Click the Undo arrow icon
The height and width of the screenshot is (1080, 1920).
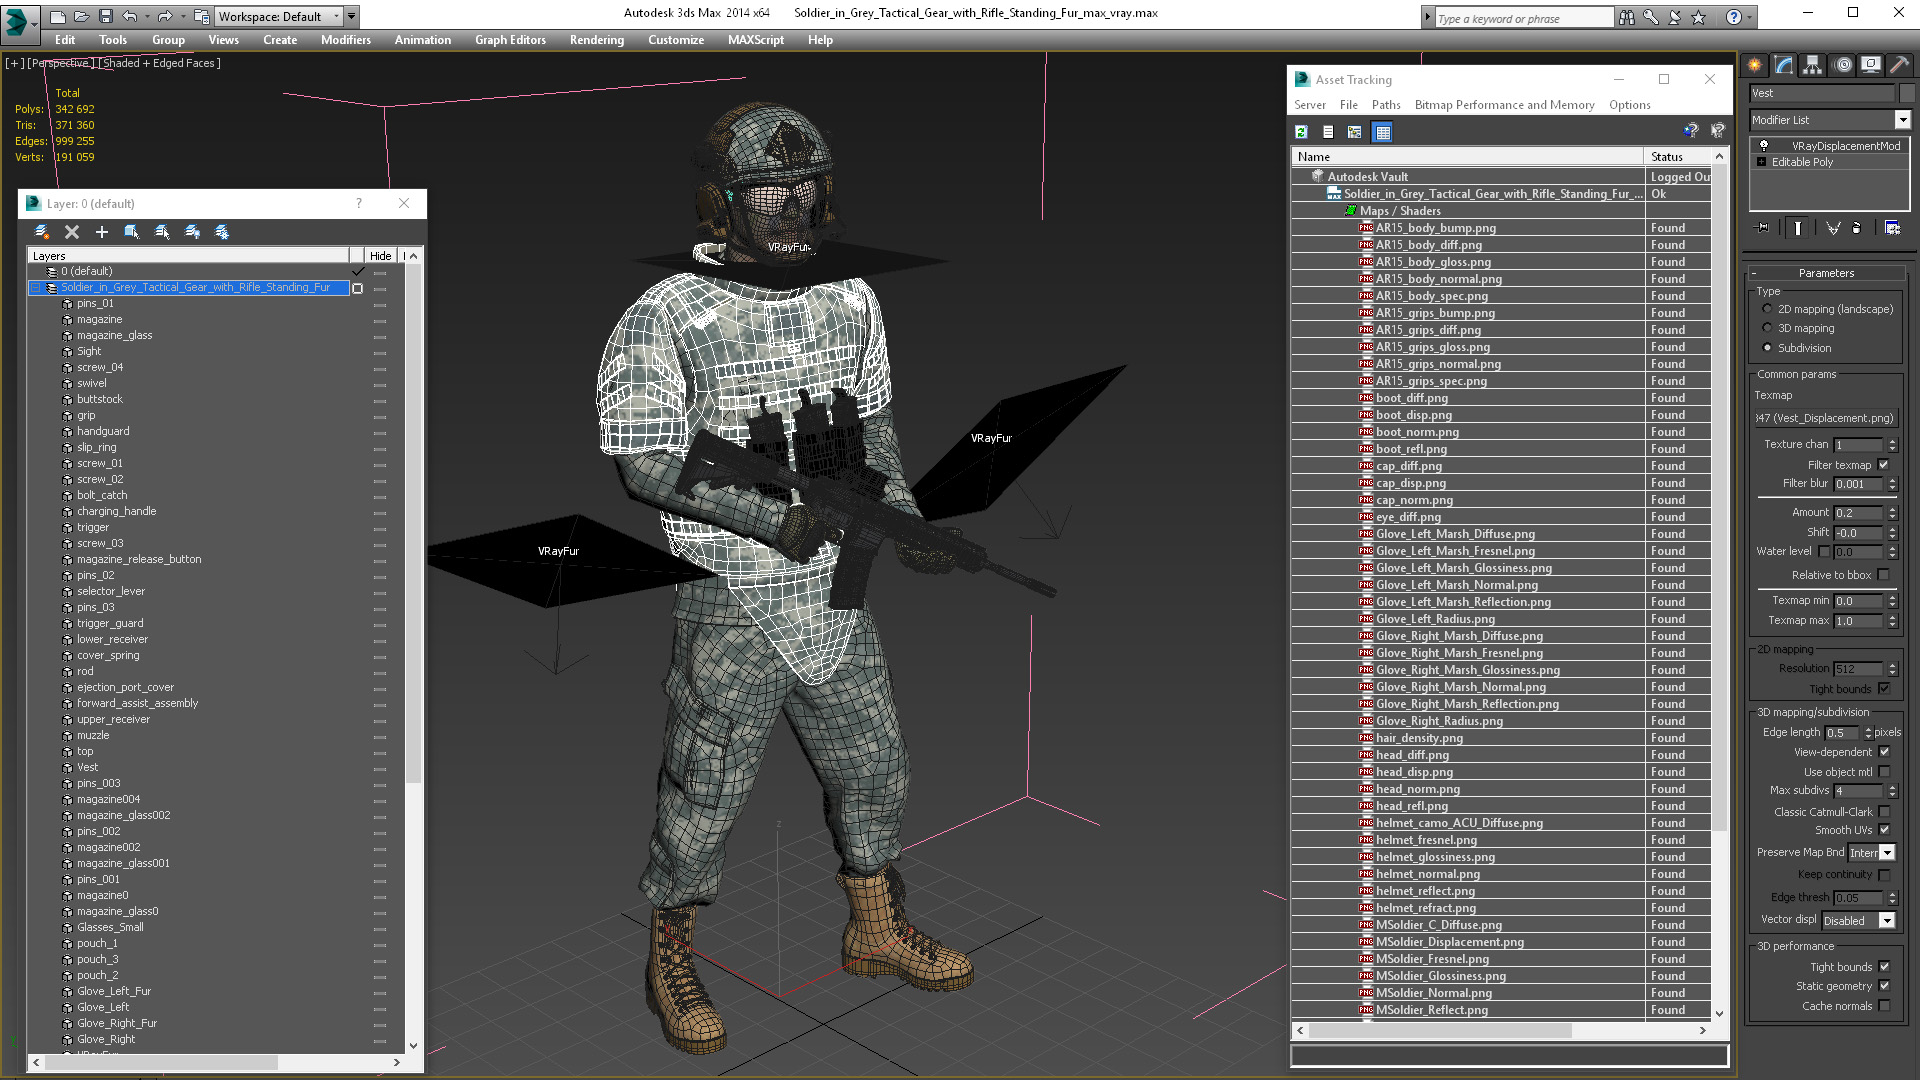[x=129, y=16]
